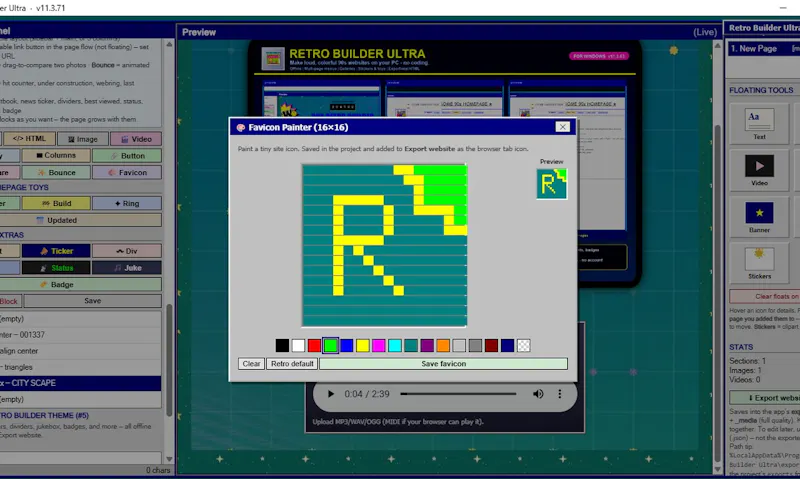This screenshot has width=800, height=479.
Task: Select the Stickers floating tool
Action: tap(759, 263)
